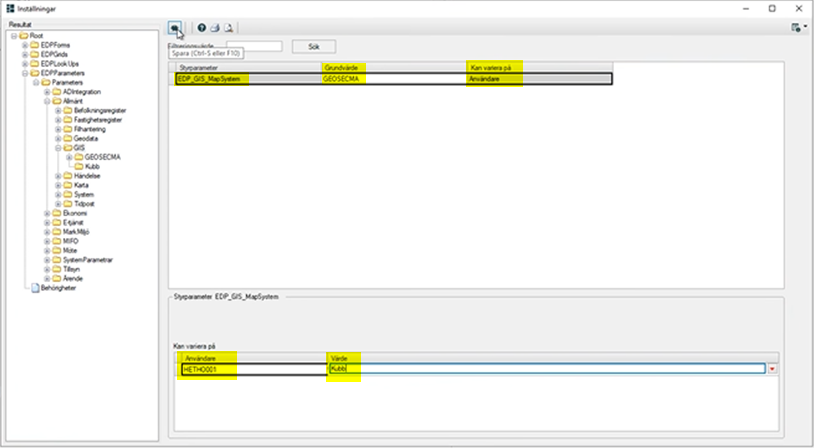Screen dimensions: 814x448
Task: Collapse the Allmänt tree node
Action: pos(46,101)
